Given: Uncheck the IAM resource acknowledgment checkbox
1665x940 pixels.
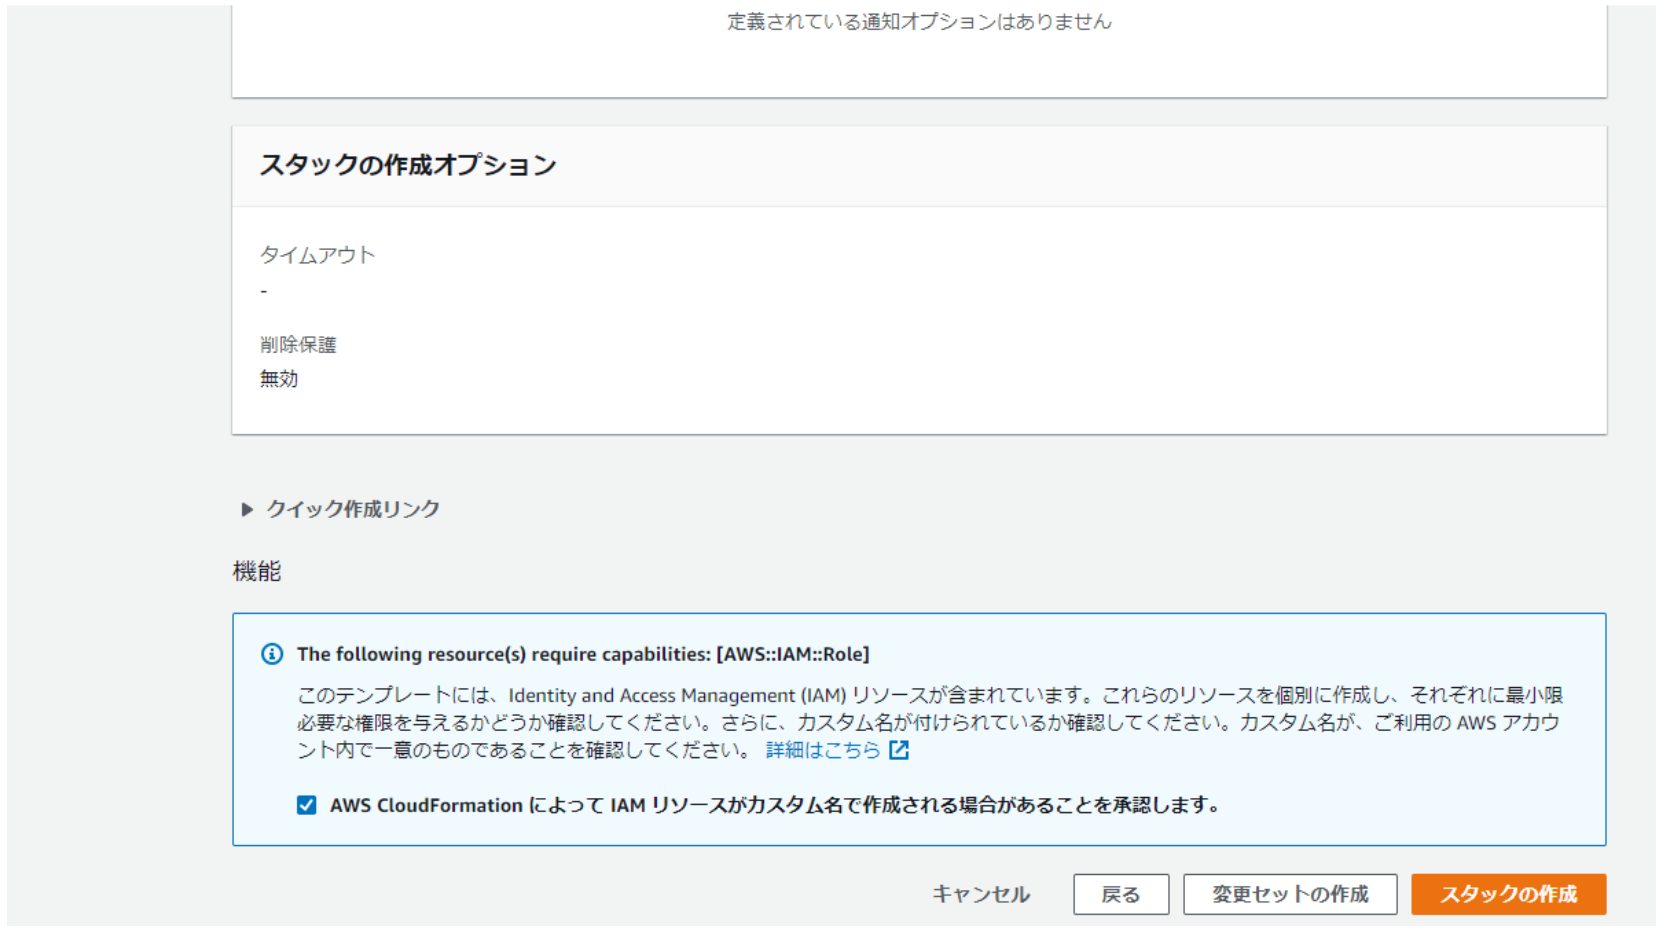Looking at the screenshot, I should (307, 805).
